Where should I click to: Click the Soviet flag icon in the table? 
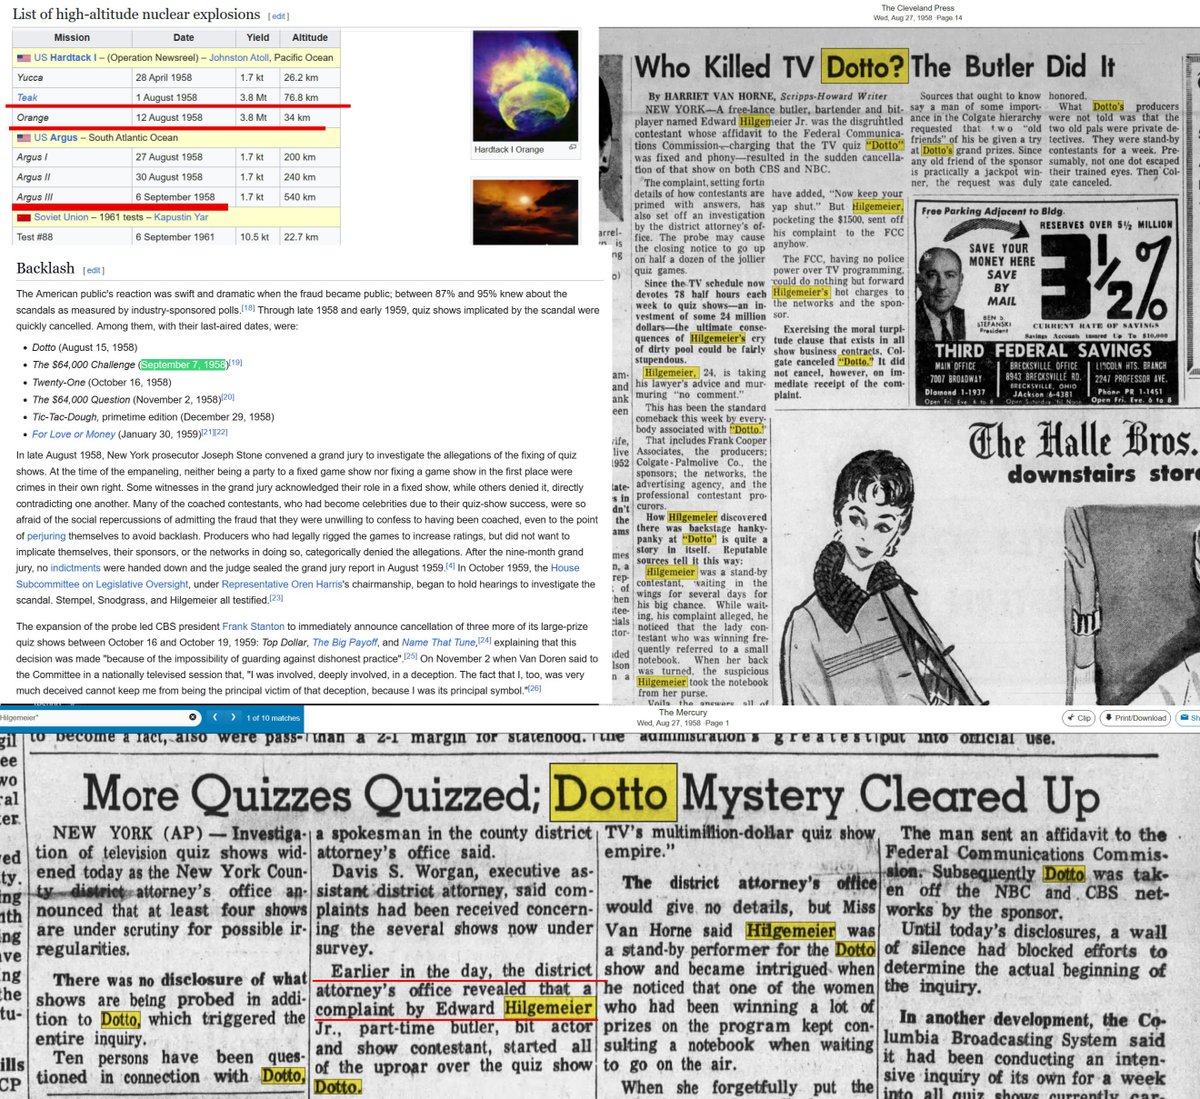[x=24, y=217]
